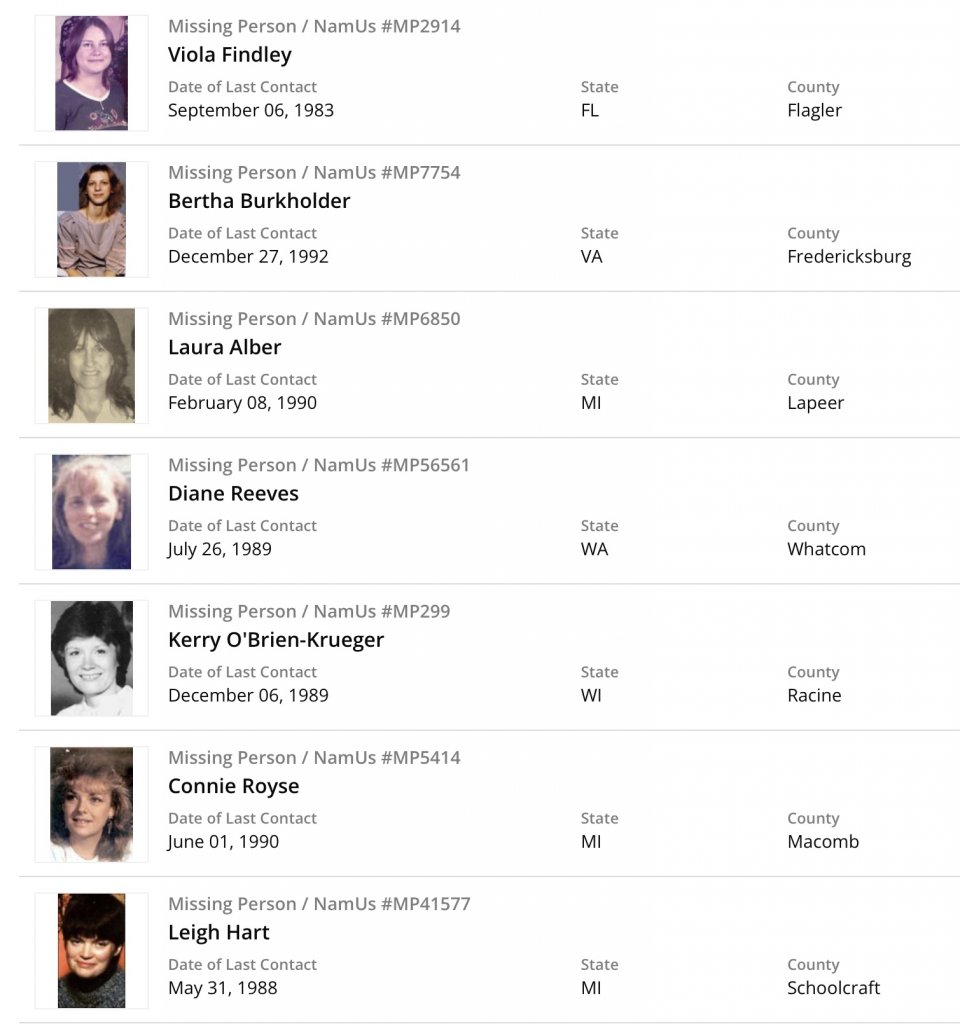
Task: Open the photo thumbnail in the Leigh Hart row
Action: pos(91,950)
